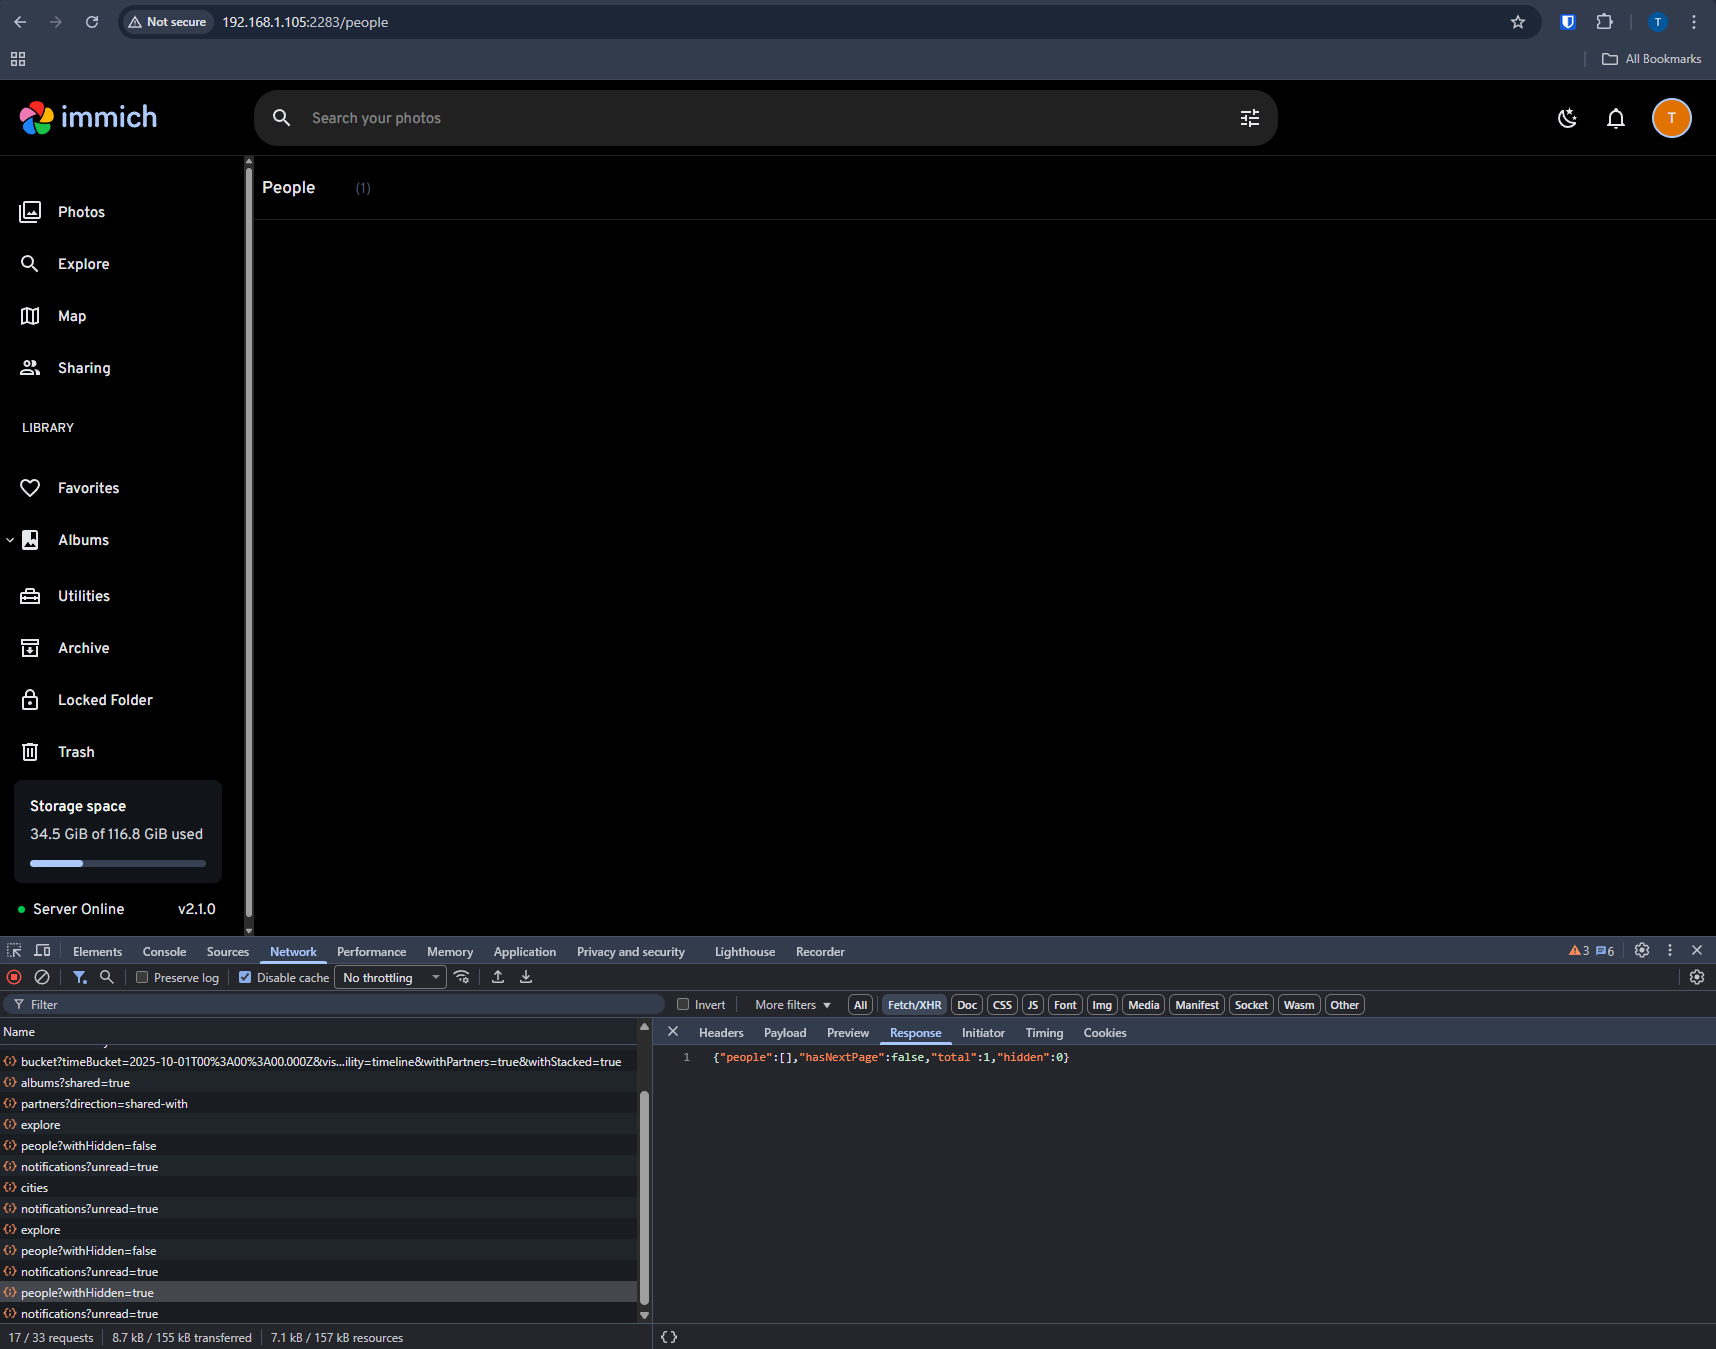
Task: Open DevTools settings gear
Action: (1641, 950)
